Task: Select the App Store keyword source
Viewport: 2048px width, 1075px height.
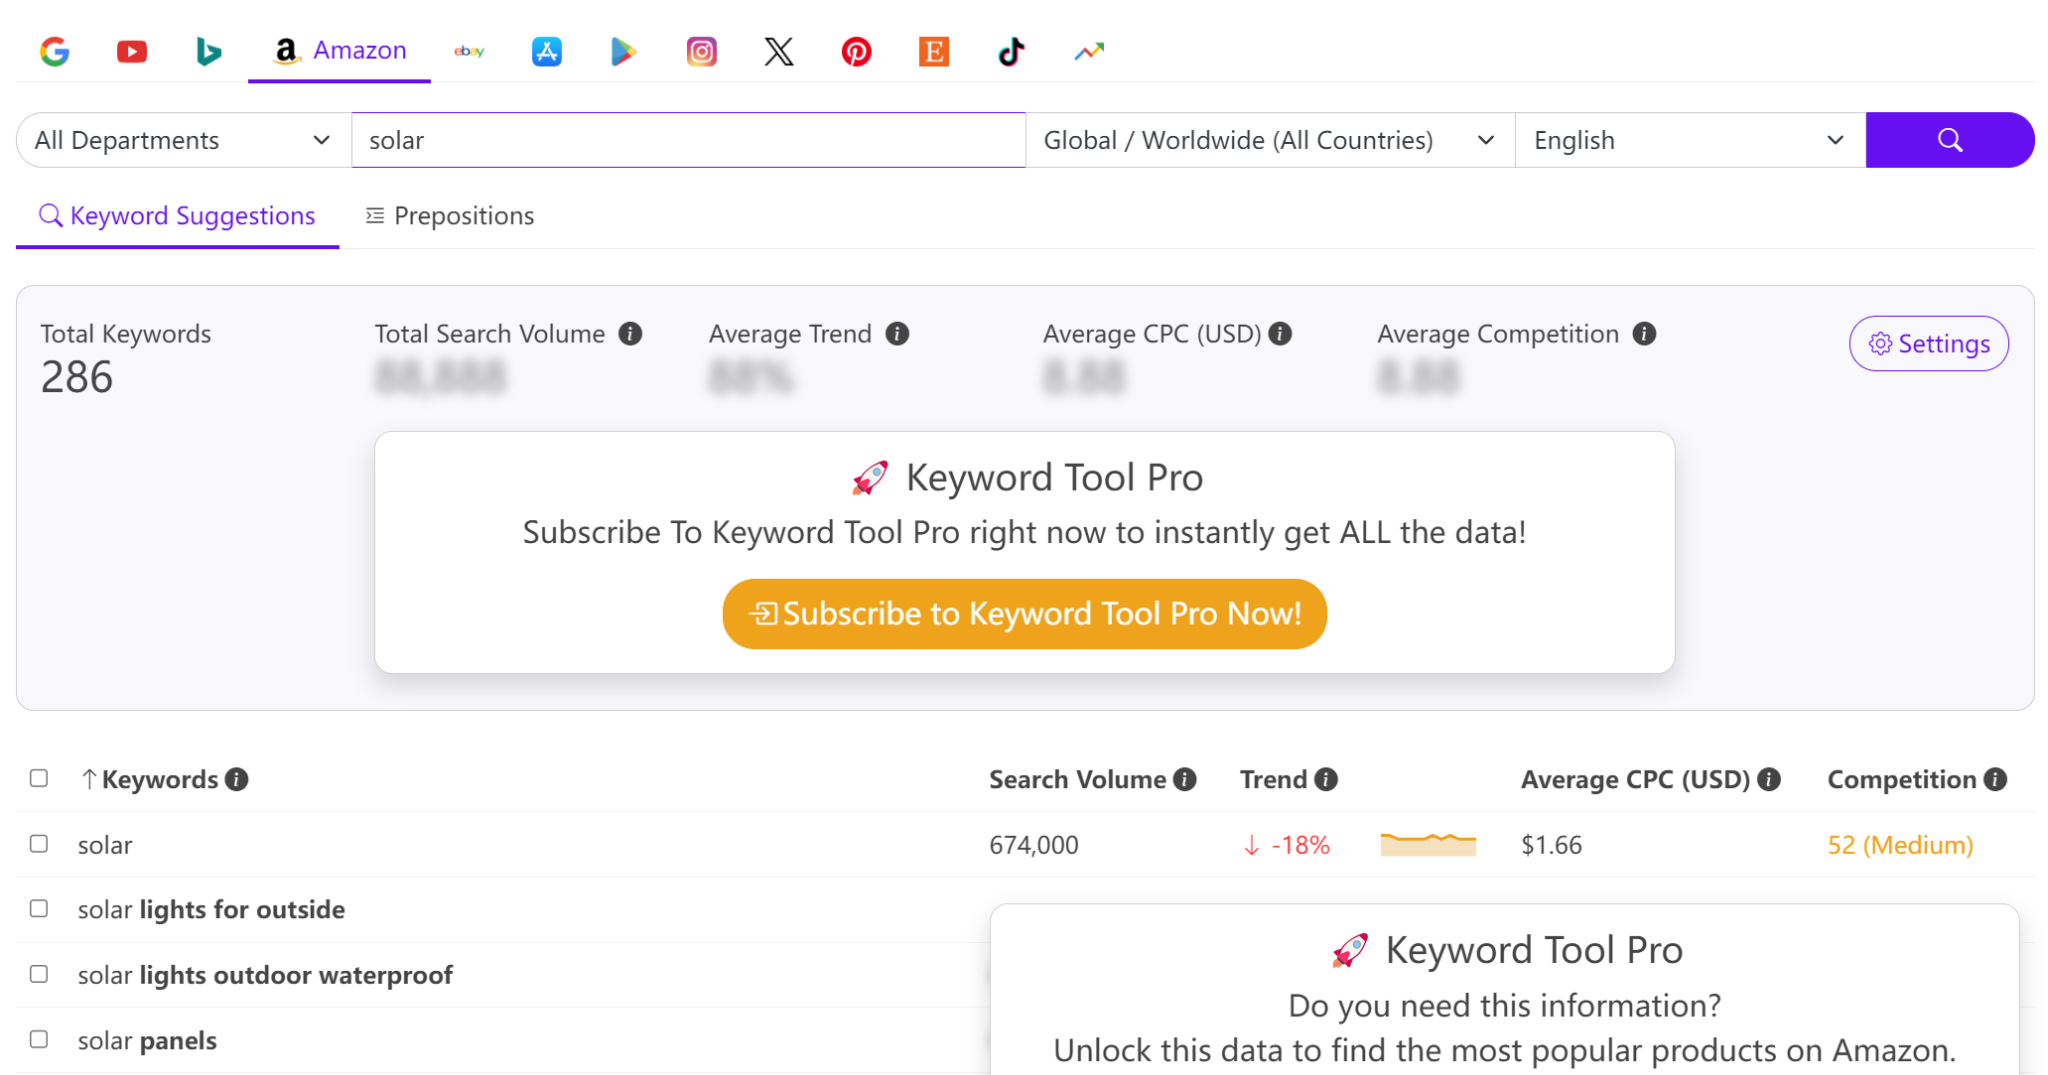Action: 546,51
